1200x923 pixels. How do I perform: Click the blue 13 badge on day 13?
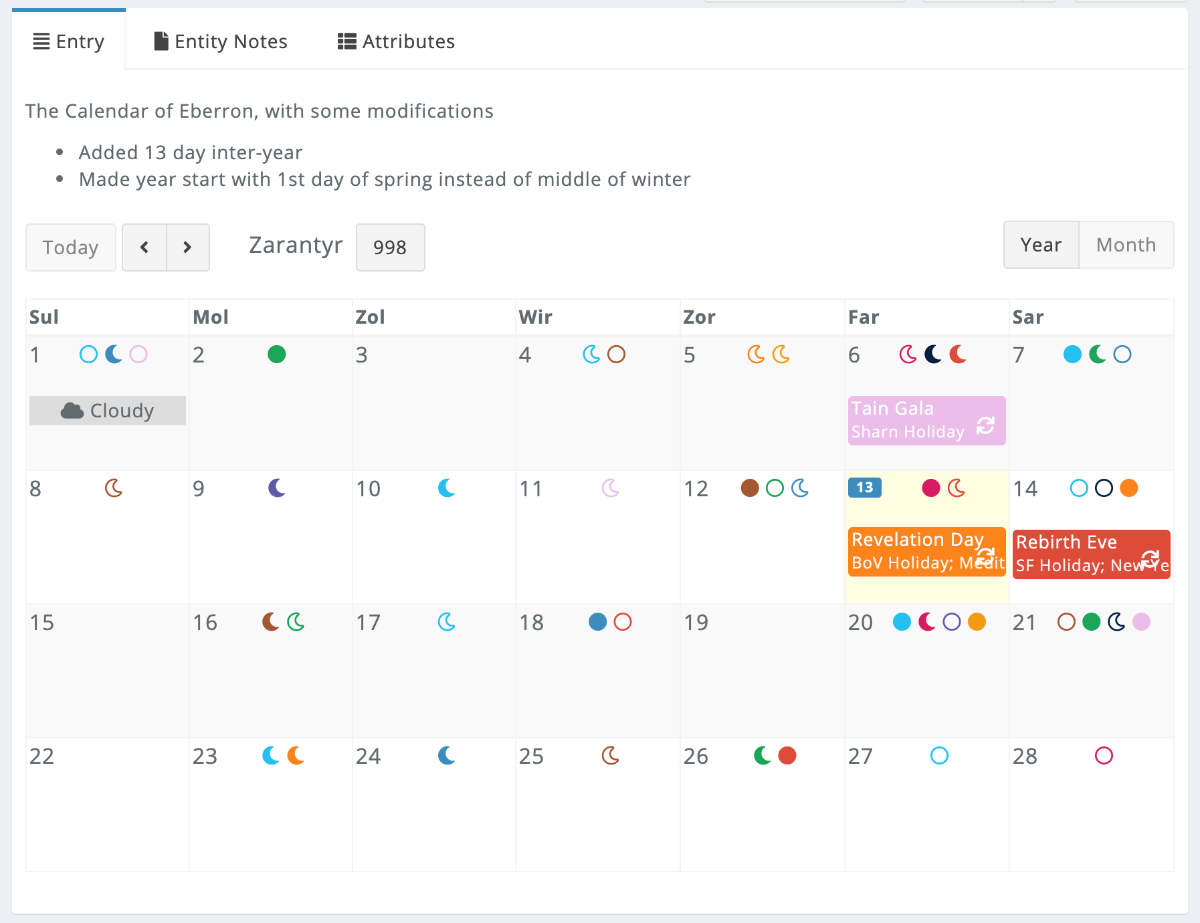(x=864, y=488)
